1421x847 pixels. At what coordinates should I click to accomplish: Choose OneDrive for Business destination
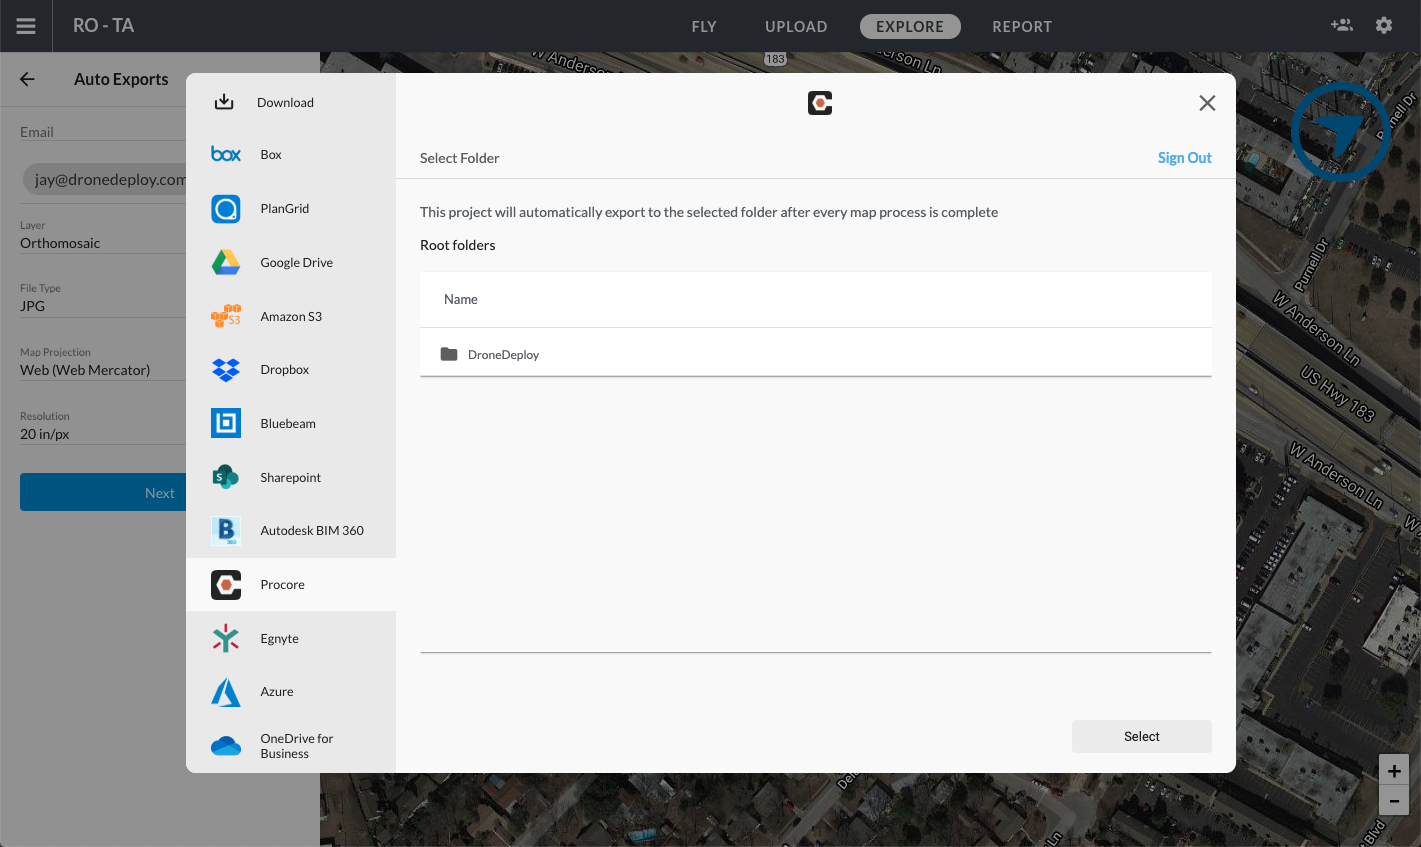click(x=291, y=746)
